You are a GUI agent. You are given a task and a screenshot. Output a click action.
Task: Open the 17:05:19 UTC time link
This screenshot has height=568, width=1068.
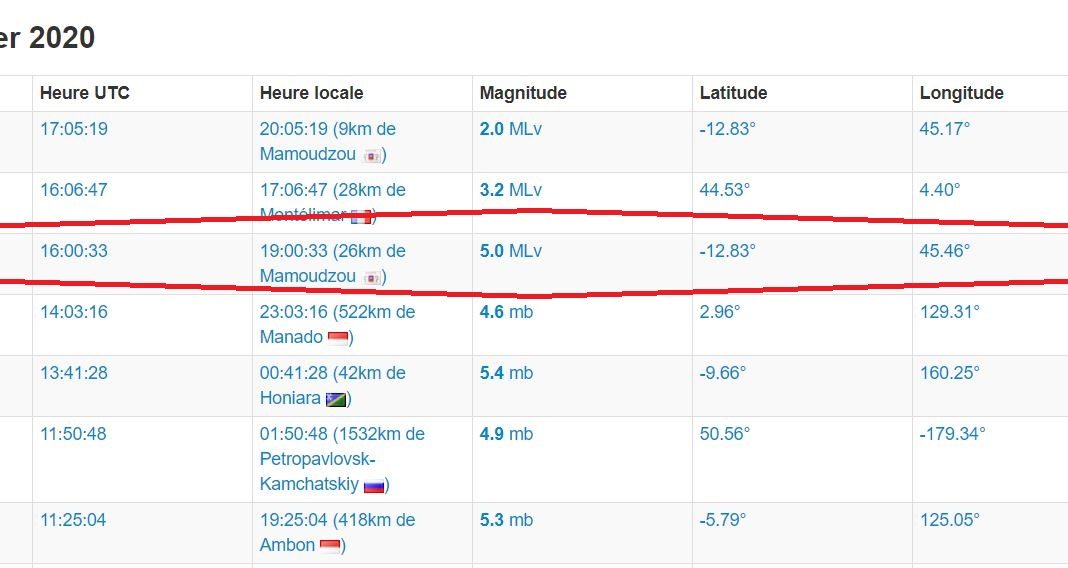[74, 129]
